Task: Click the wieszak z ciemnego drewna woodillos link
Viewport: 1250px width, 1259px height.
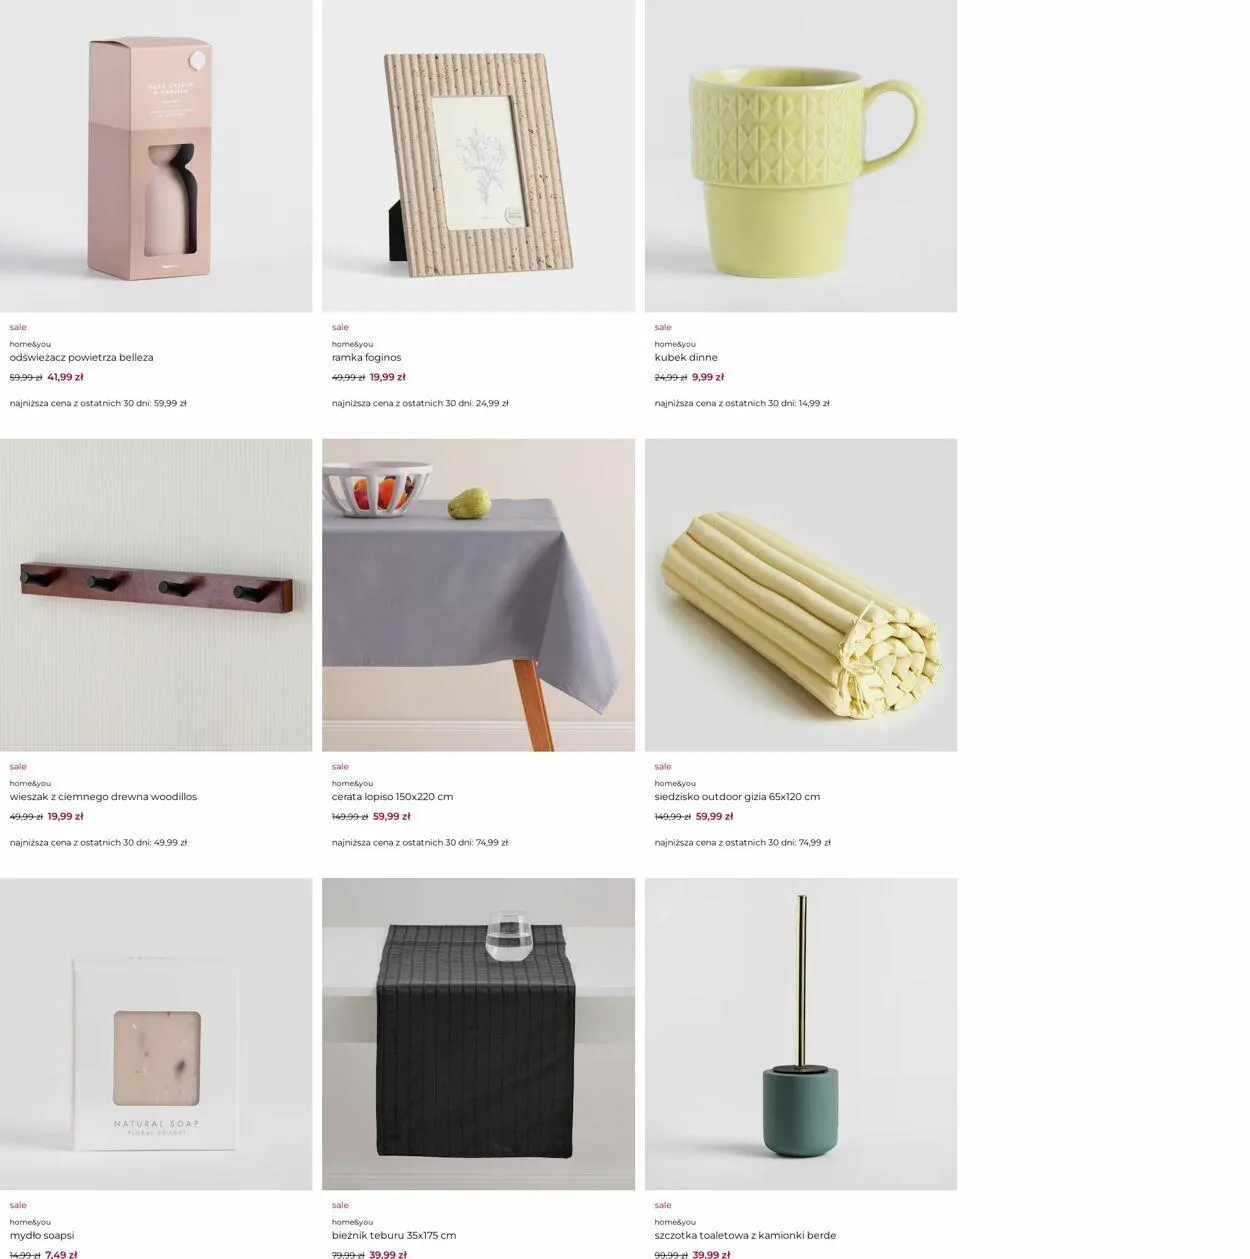Action: click(x=103, y=797)
